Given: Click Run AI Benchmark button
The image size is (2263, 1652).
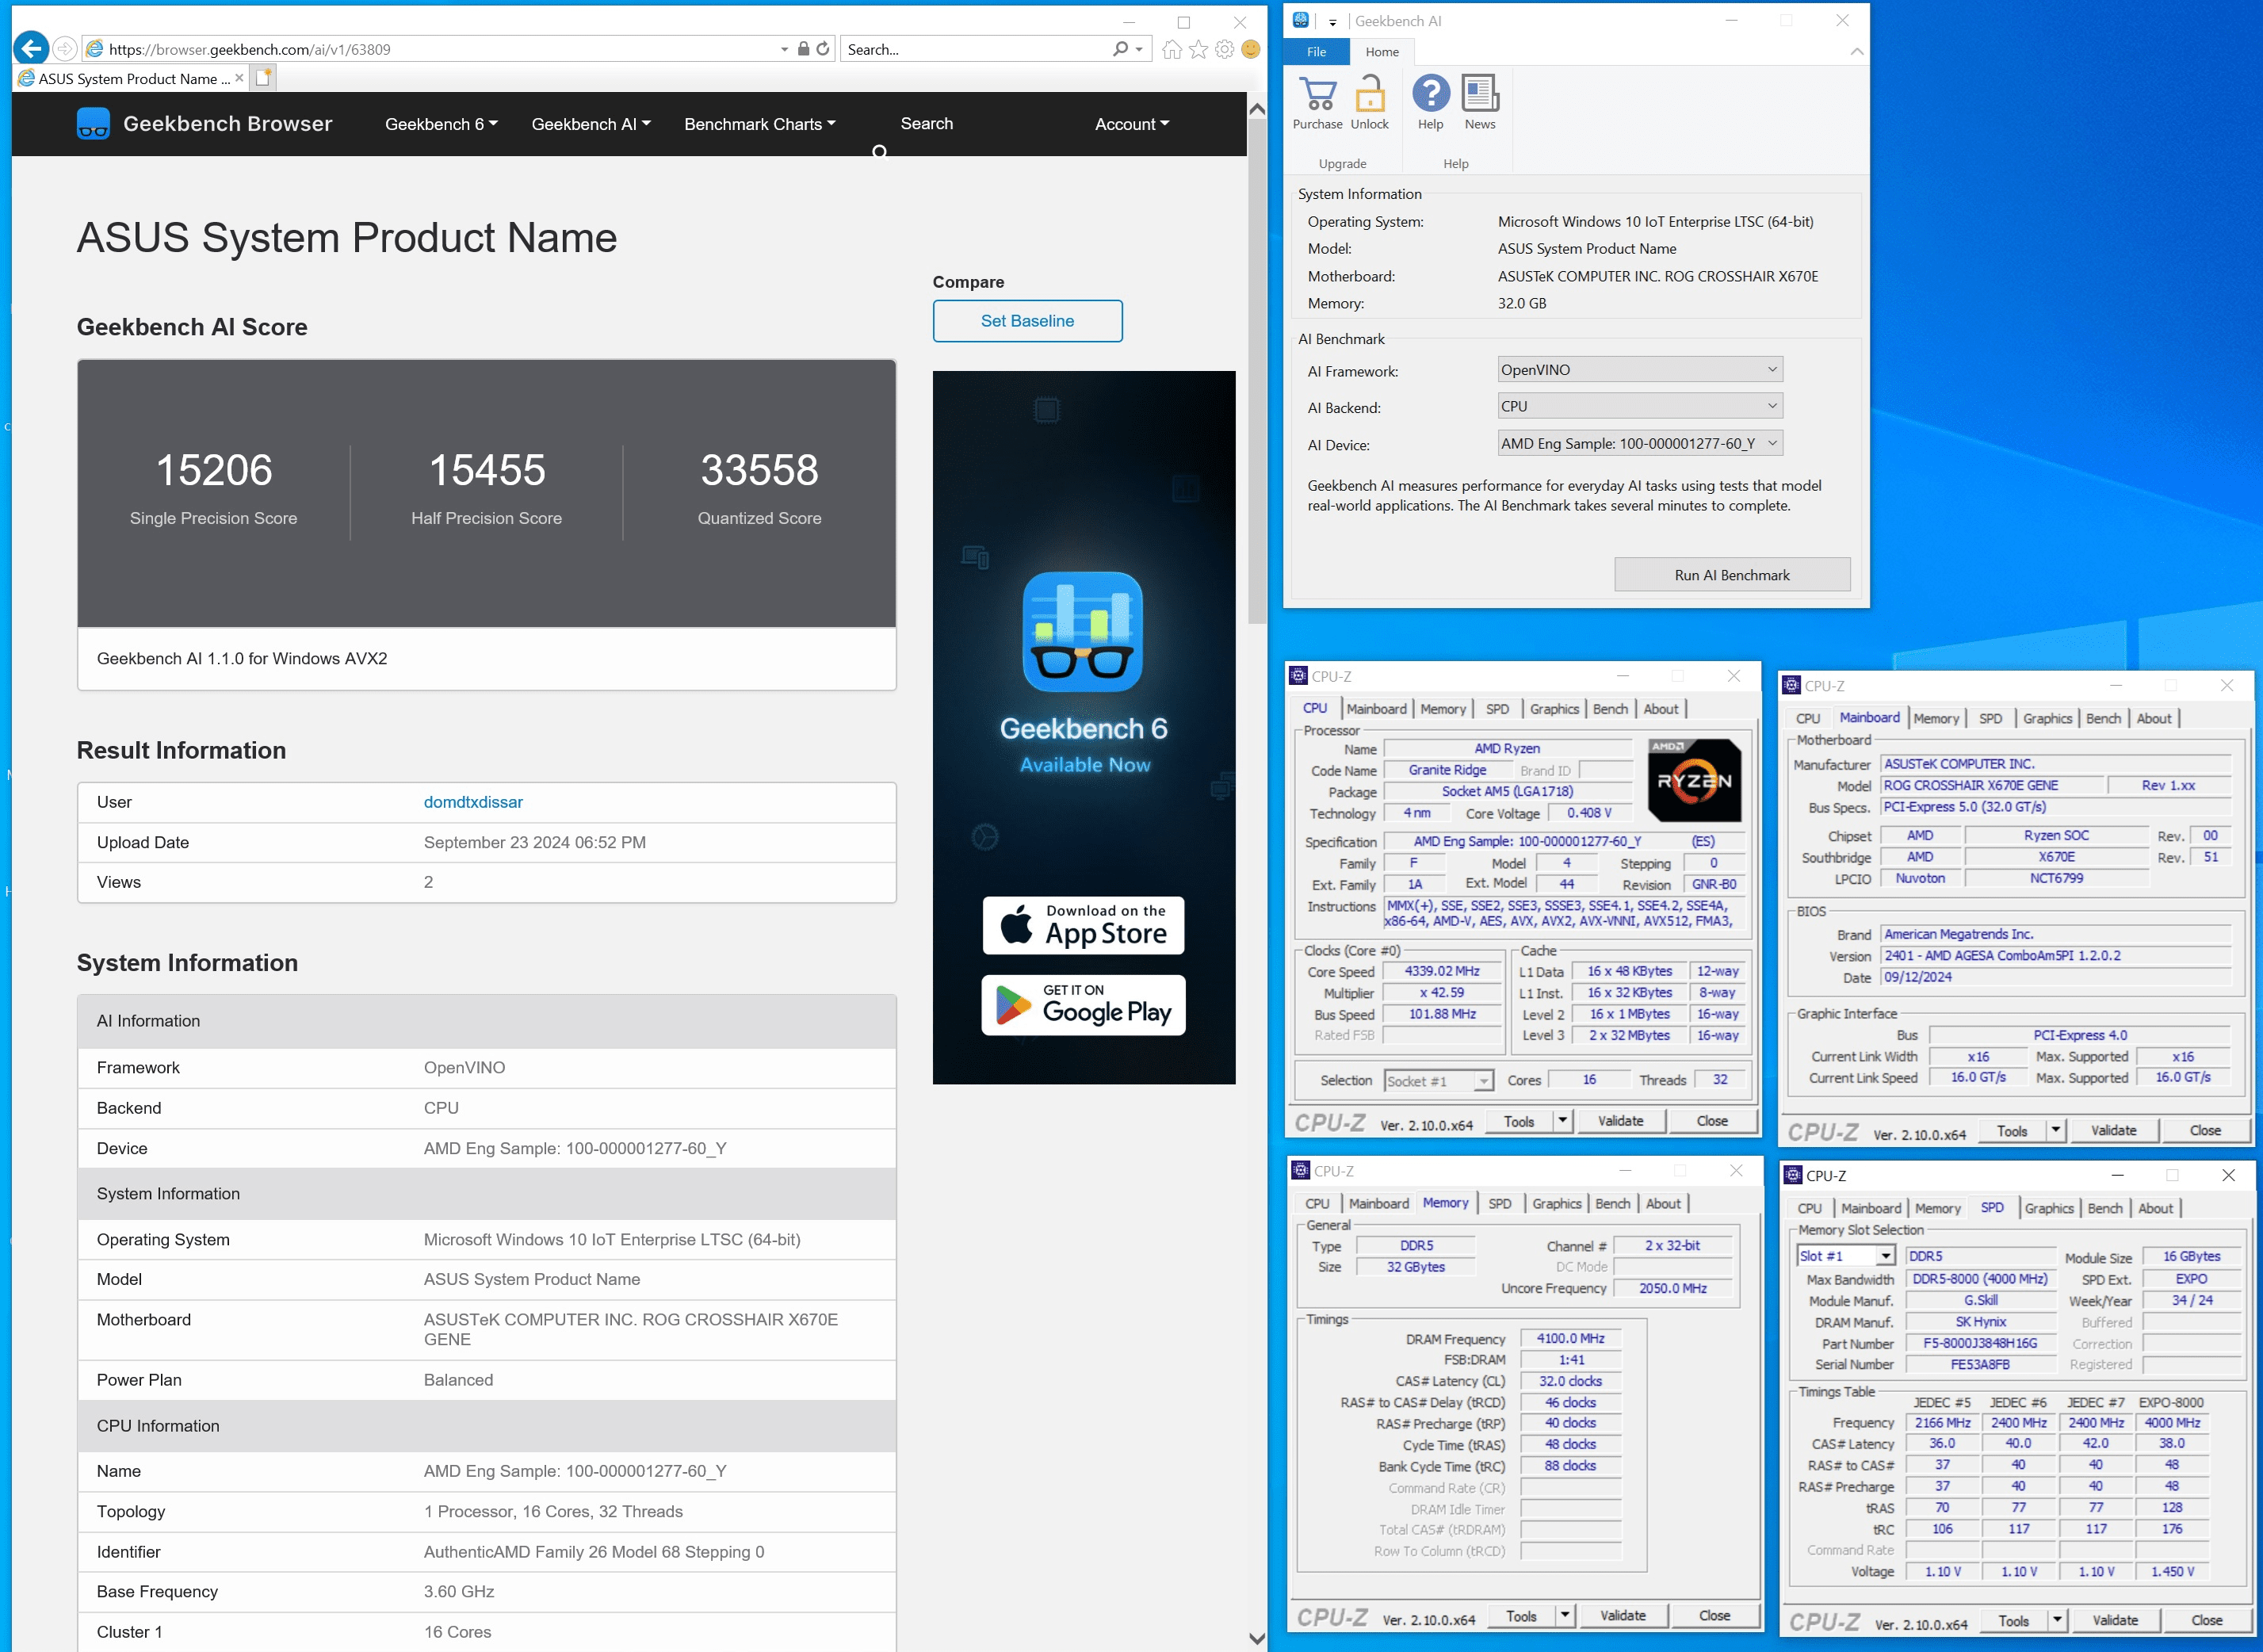Looking at the screenshot, I should click(1732, 575).
